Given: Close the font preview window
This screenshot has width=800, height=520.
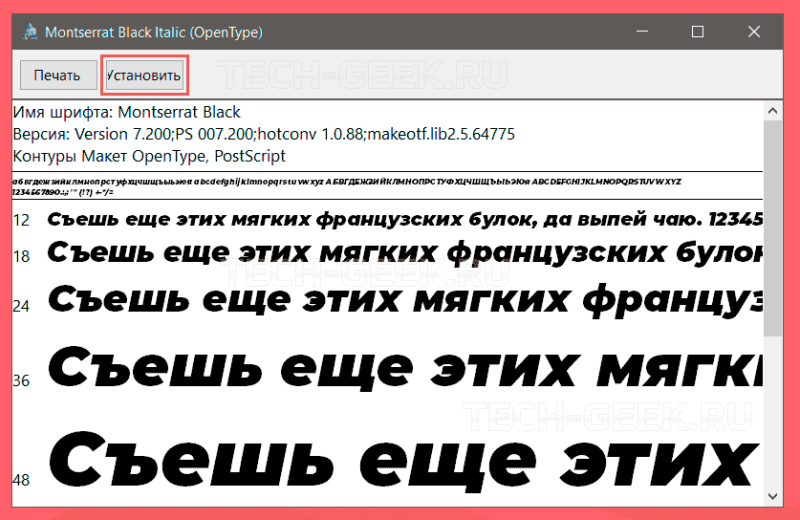Looking at the screenshot, I should 754,32.
